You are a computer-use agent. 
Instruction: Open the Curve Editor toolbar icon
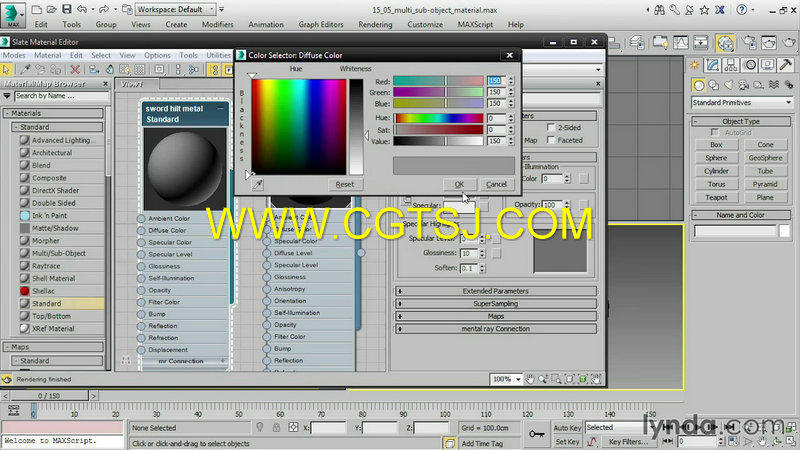tap(681, 43)
